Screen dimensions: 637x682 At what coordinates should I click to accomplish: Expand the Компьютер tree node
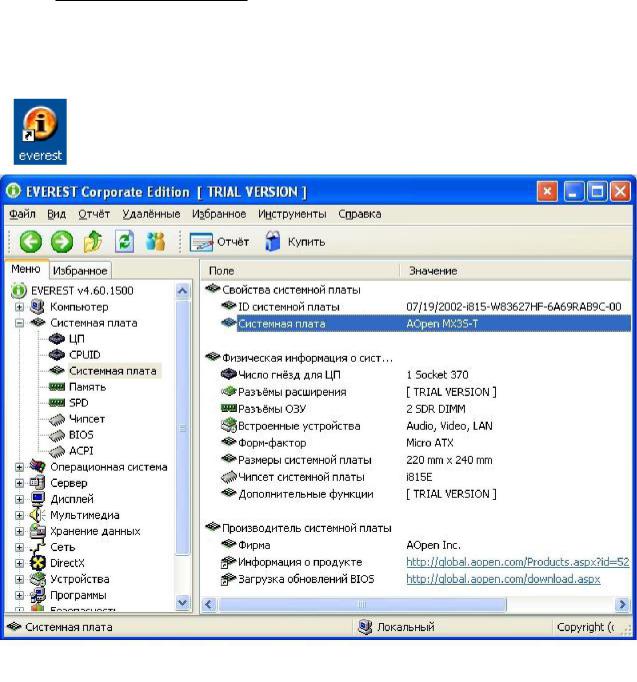click(x=19, y=307)
